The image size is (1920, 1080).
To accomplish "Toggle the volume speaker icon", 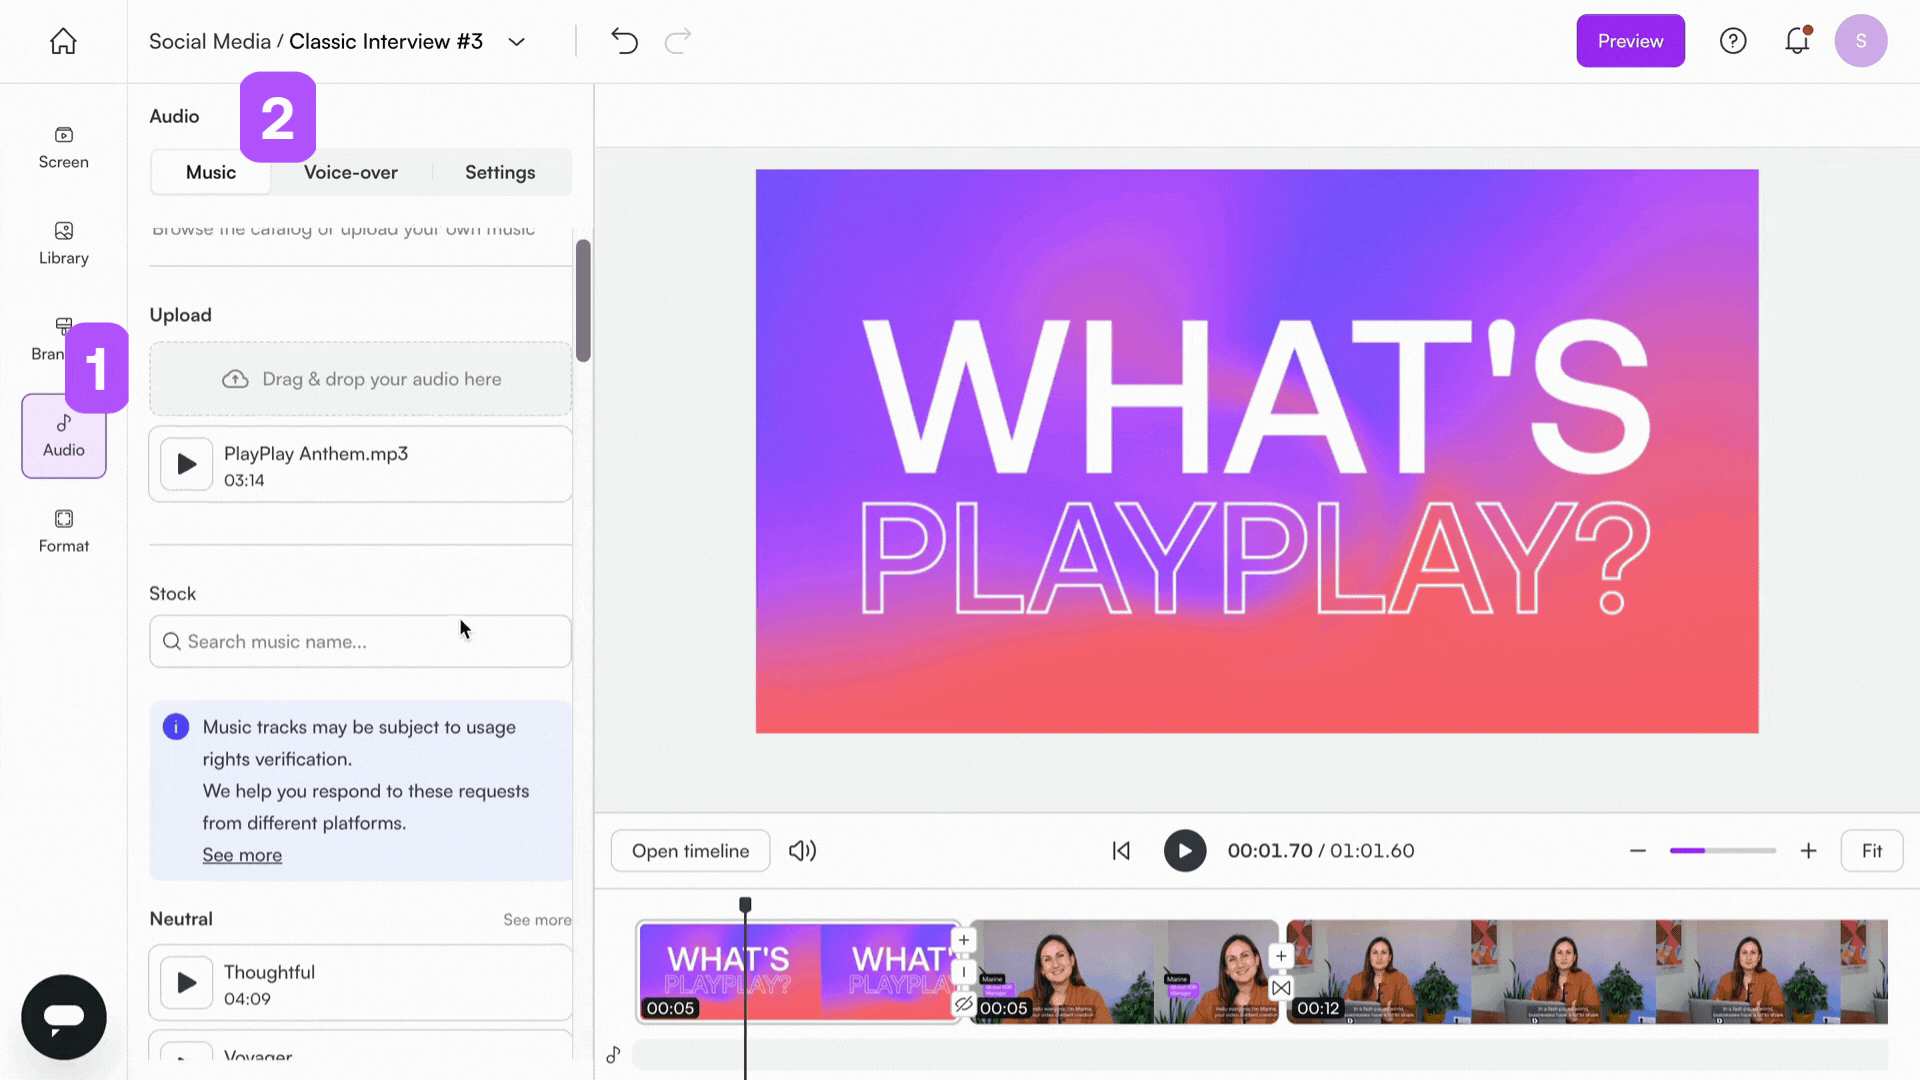I will coord(802,851).
